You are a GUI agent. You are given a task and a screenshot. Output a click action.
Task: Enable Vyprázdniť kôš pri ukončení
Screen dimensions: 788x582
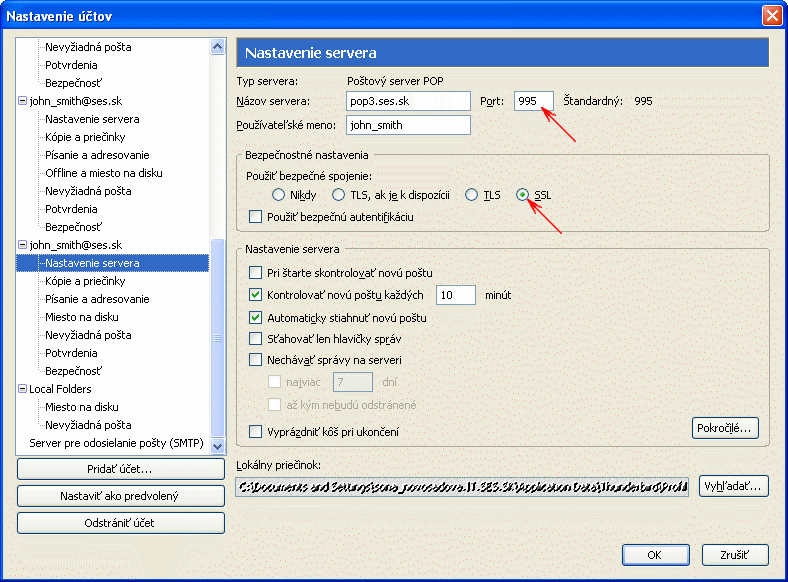point(255,432)
